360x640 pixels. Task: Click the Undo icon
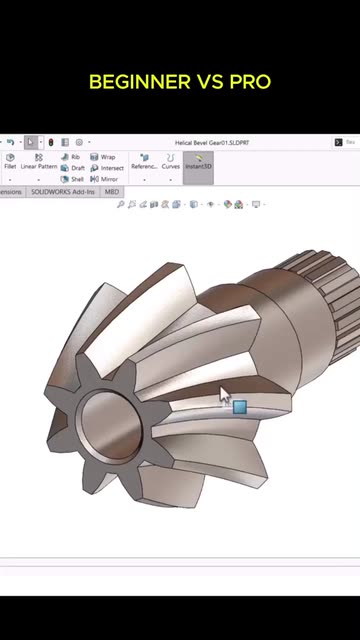tap(11, 142)
